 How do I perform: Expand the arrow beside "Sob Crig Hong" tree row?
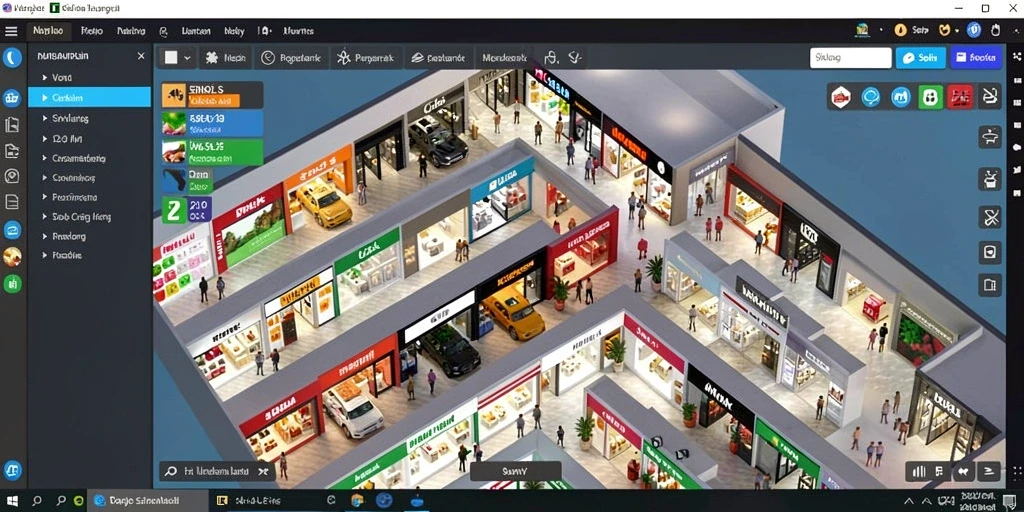[x=44, y=217]
